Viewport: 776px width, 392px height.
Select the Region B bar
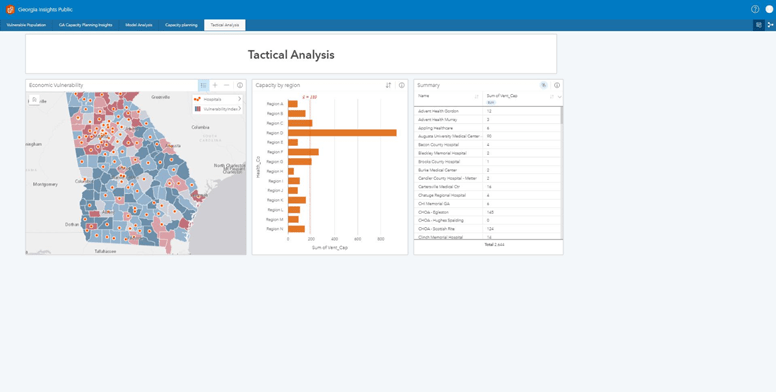click(296, 113)
